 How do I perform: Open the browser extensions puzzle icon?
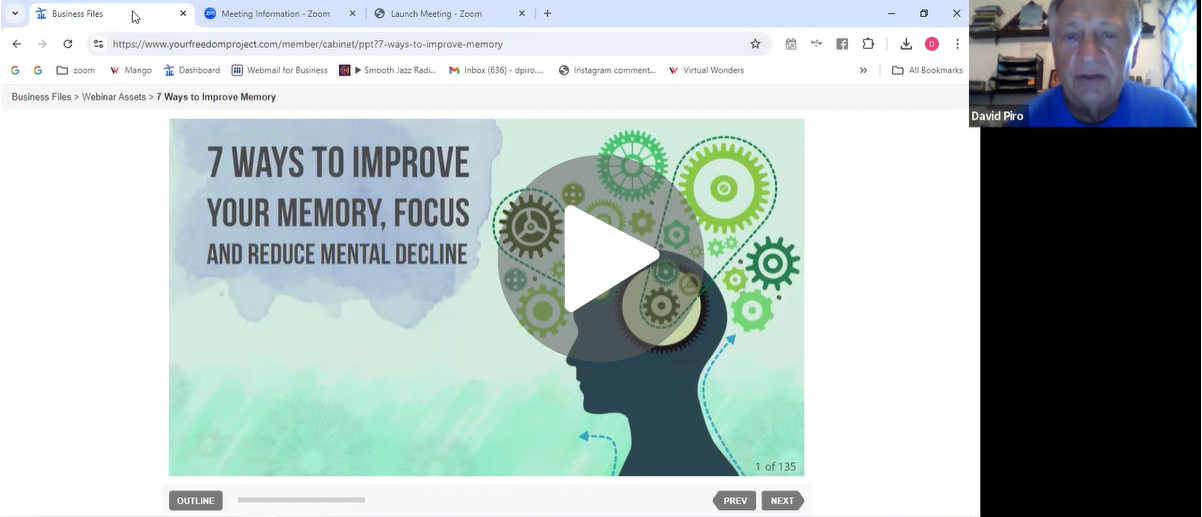pos(868,44)
